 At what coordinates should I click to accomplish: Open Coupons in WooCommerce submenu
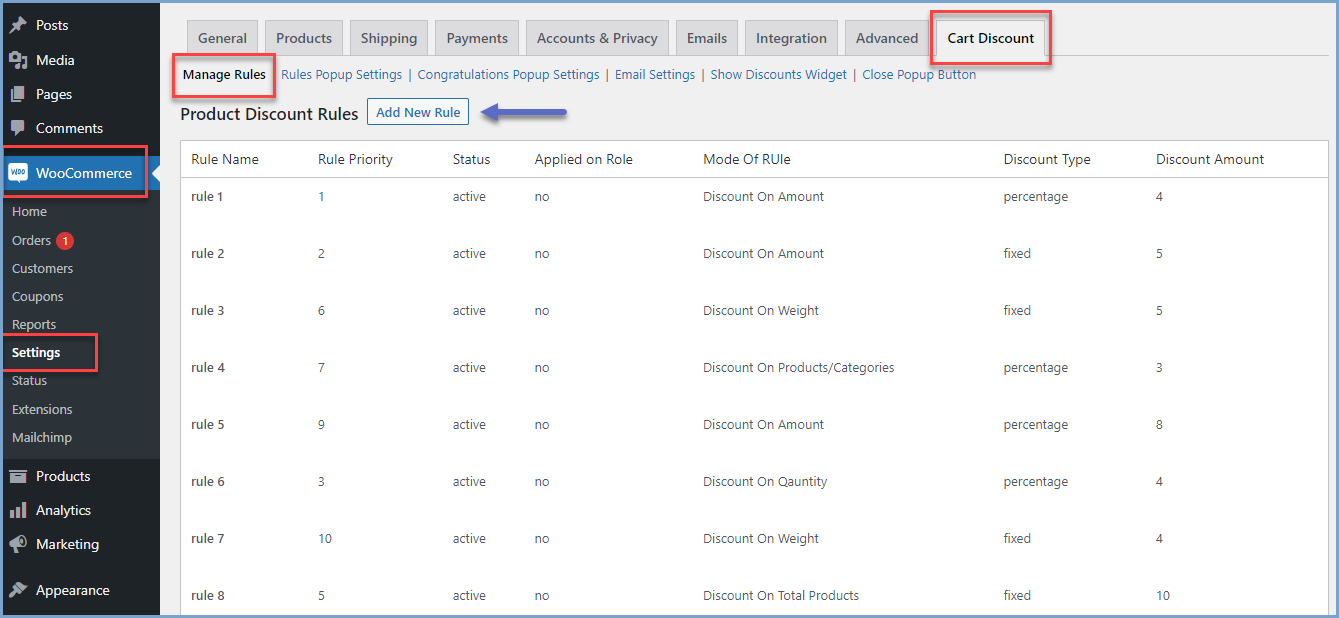point(37,297)
